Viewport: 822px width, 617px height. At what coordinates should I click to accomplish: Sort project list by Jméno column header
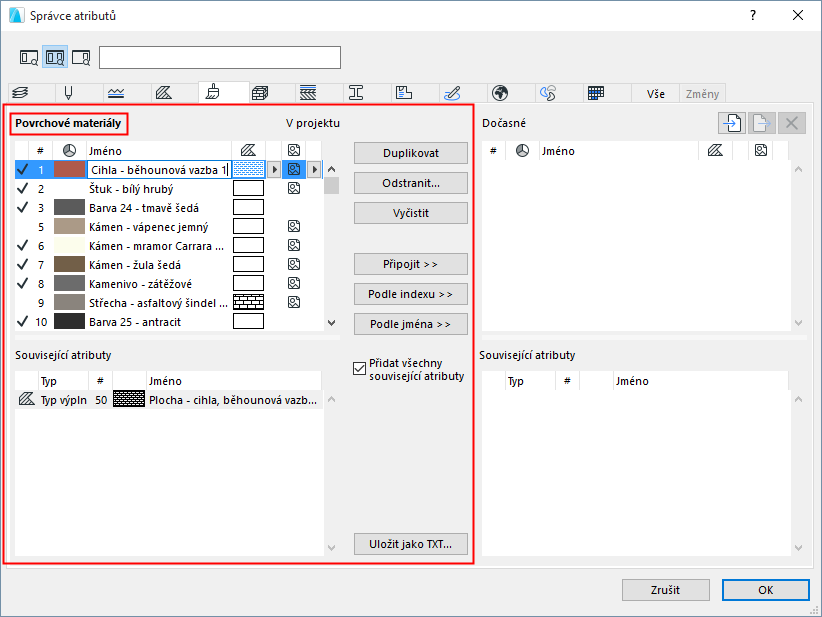(x=158, y=151)
